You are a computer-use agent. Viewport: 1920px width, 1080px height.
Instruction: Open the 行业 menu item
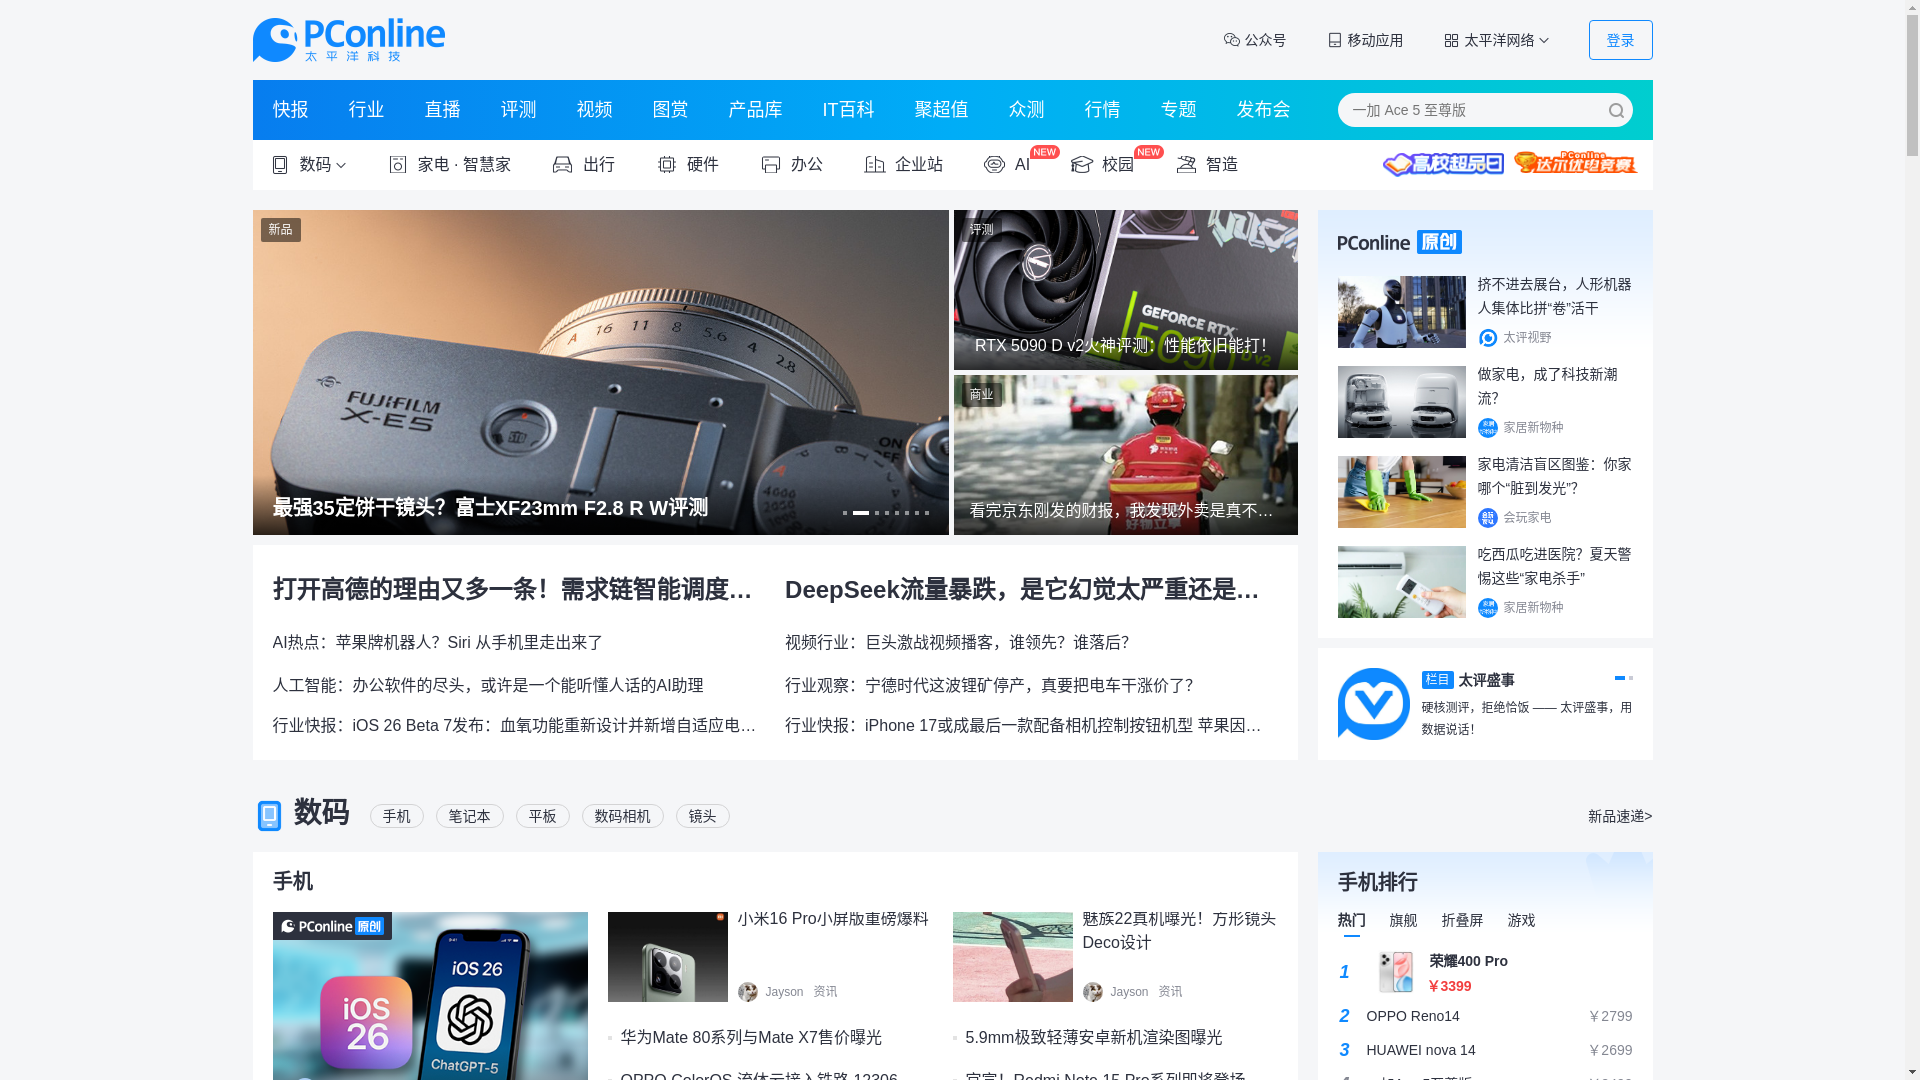tap(366, 110)
